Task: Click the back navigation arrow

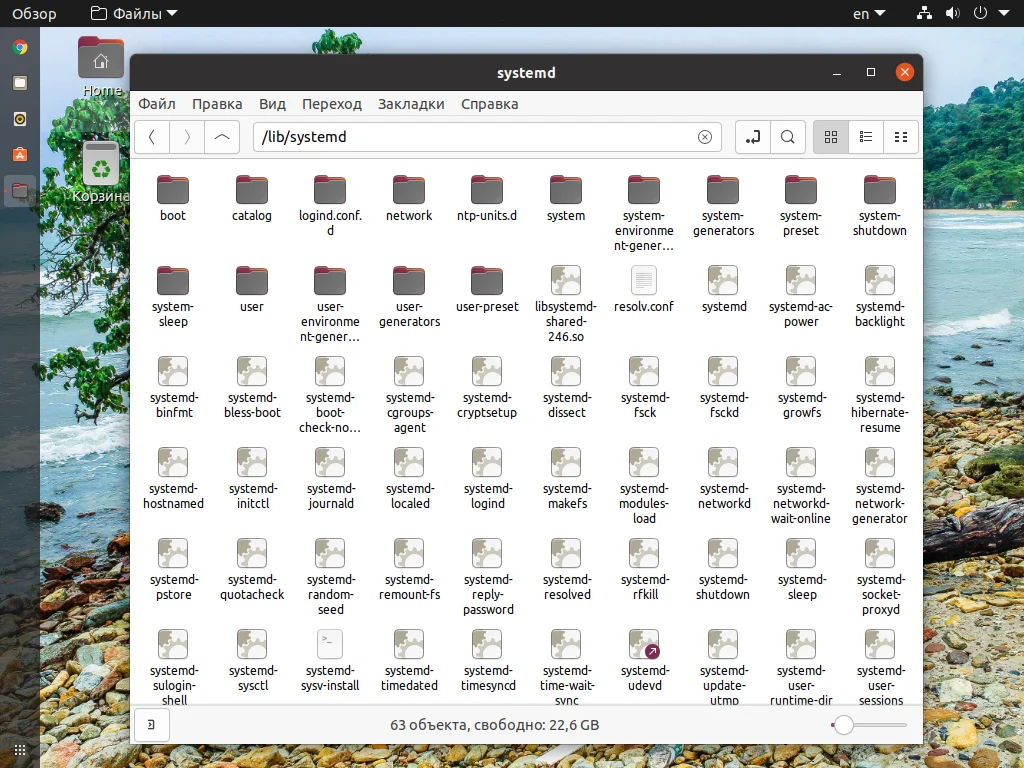Action: click(152, 137)
